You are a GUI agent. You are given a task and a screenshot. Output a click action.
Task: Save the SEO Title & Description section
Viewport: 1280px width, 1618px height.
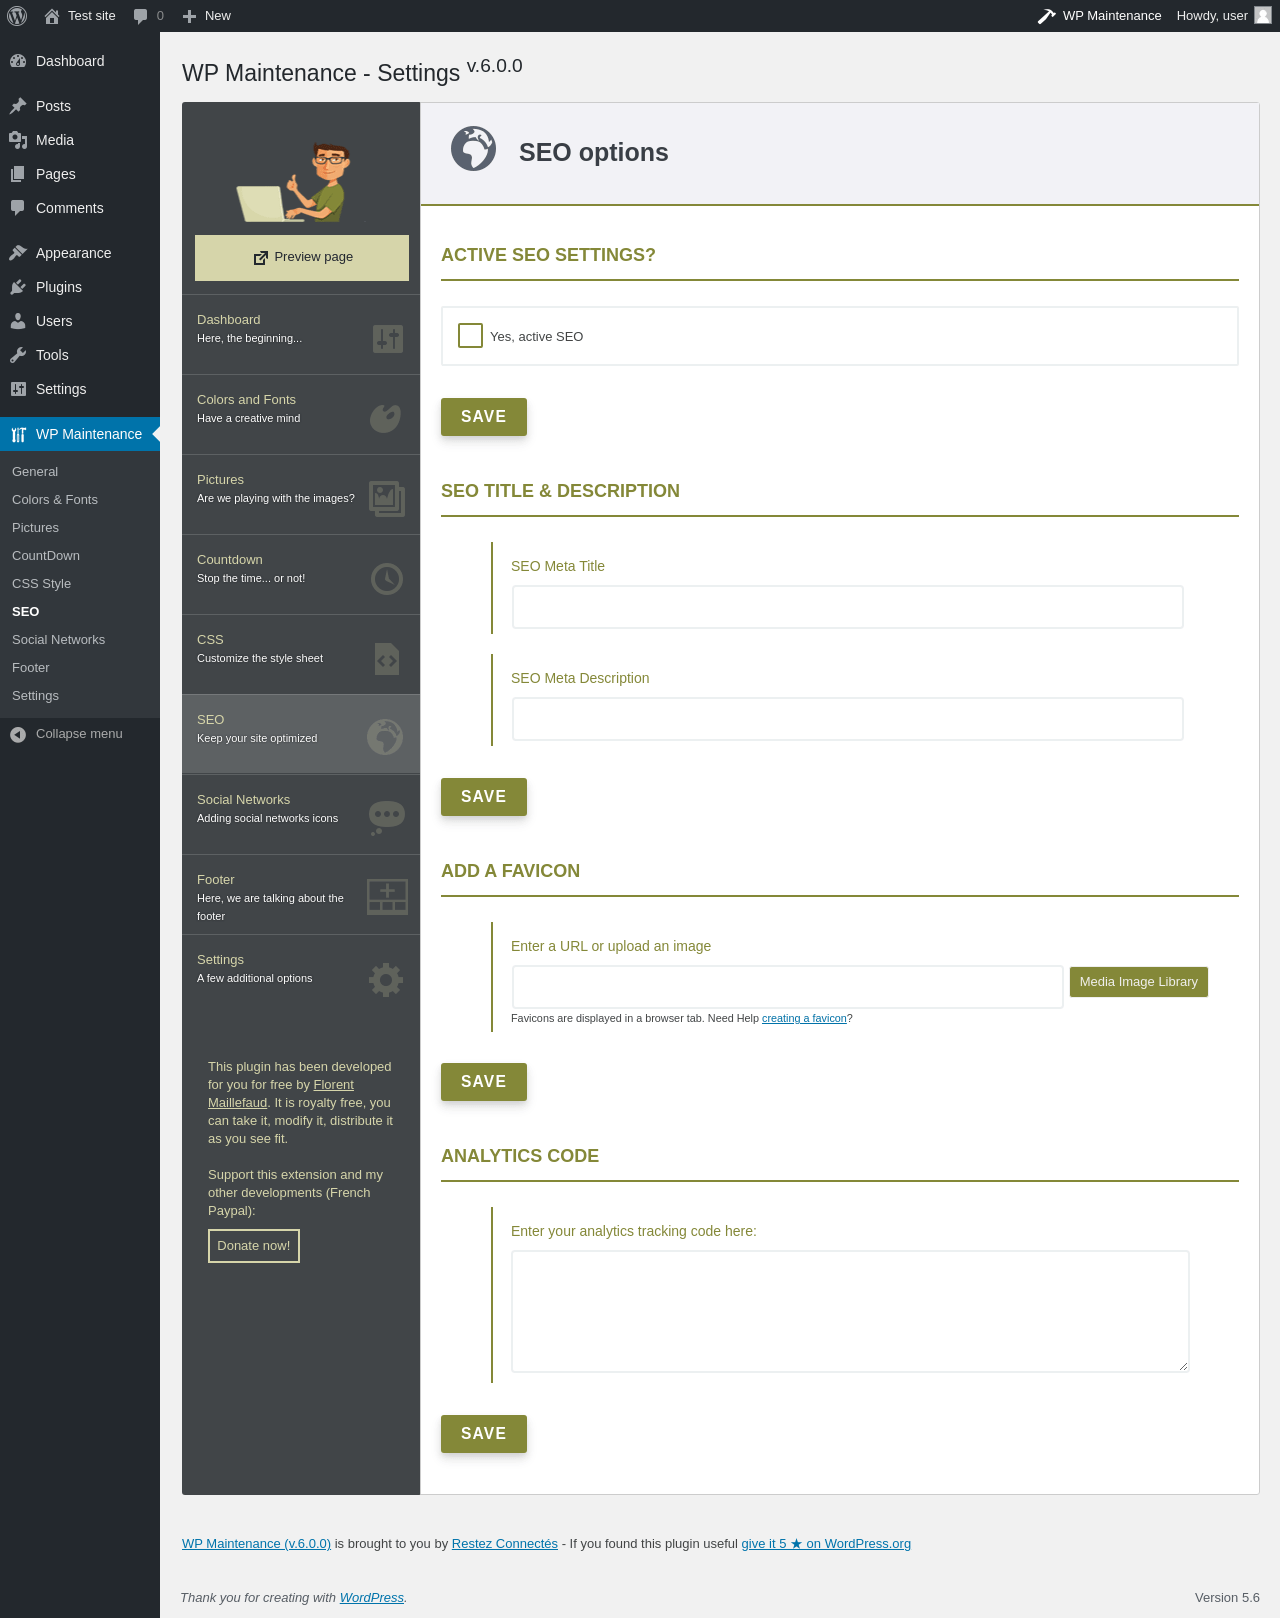pyautogui.click(x=484, y=797)
